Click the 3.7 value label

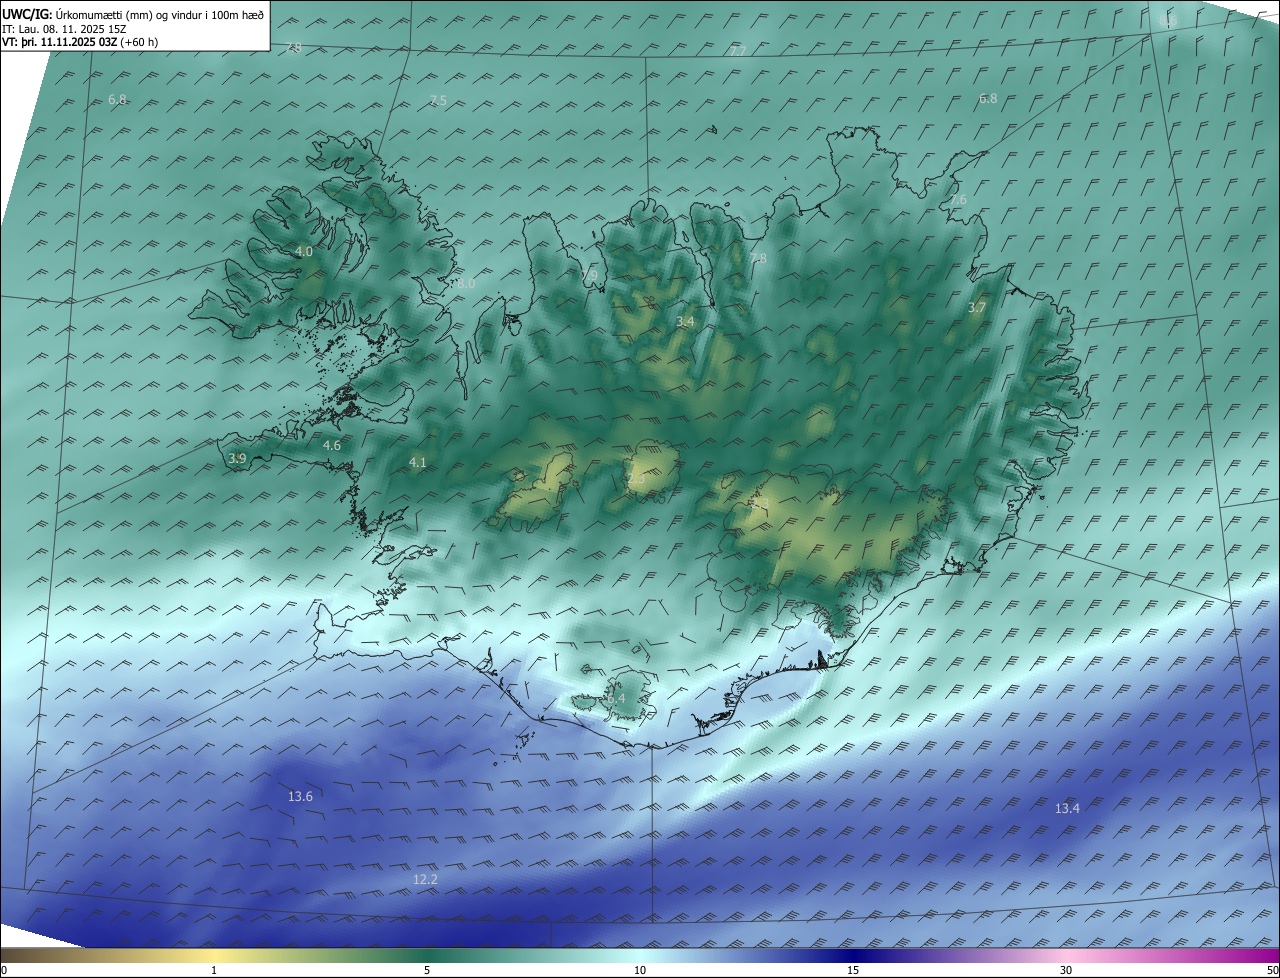click(977, 308)
